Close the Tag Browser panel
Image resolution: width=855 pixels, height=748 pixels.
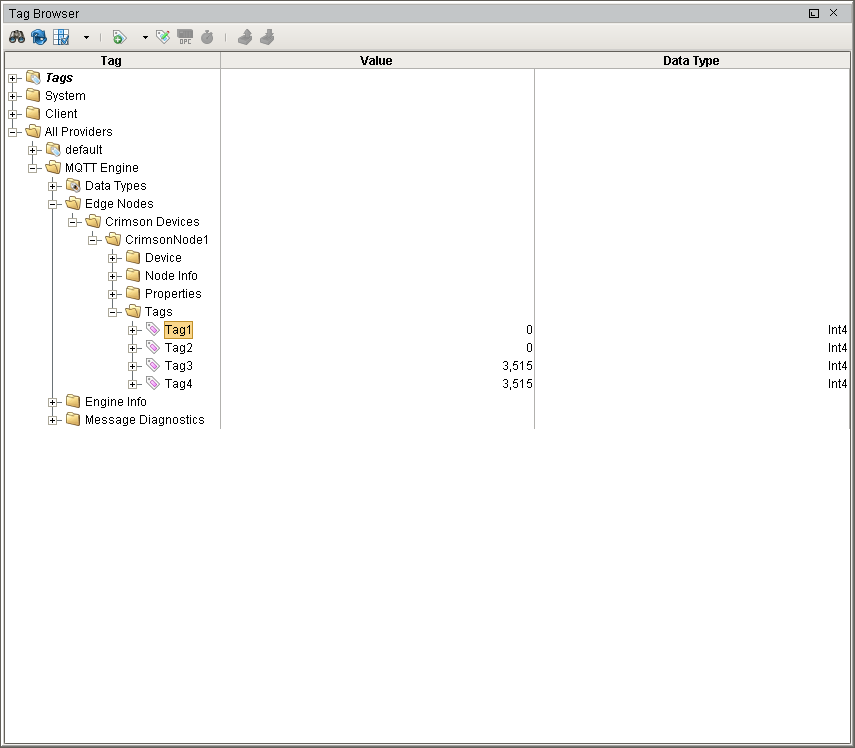(833, 13)
